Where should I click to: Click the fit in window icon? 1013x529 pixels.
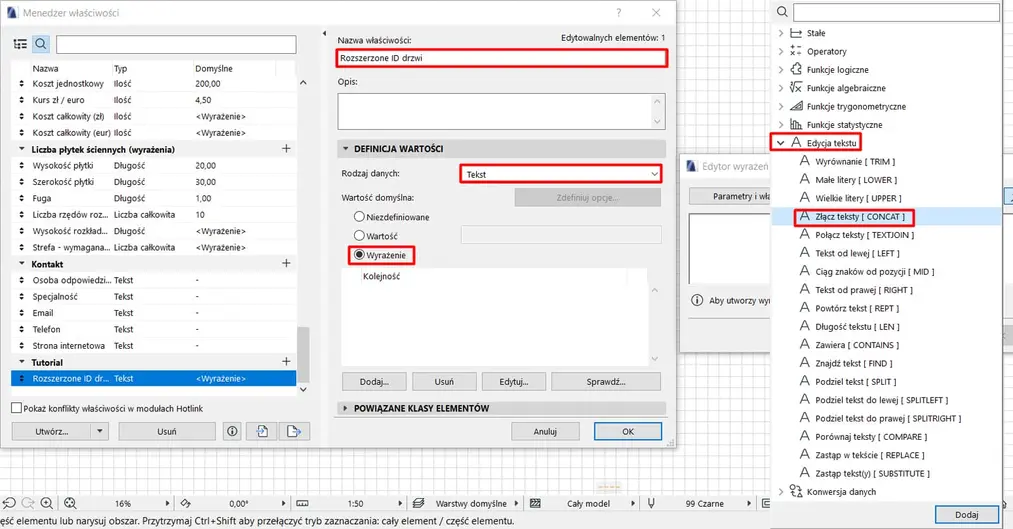pyautogui.click(x=70, y=503)
